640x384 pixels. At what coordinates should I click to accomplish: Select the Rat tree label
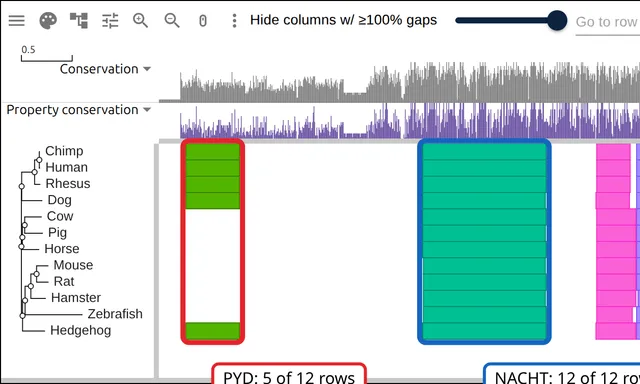tap(64, 282)
